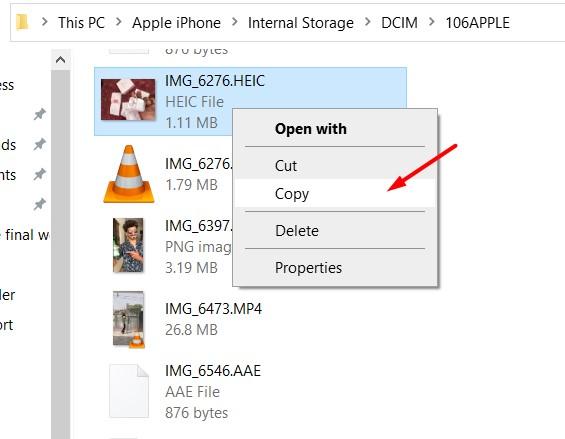Viewport: 565px width, 439px height.
Task: Navigate to Internal Storage in address bar
Action: click(301, 23)
